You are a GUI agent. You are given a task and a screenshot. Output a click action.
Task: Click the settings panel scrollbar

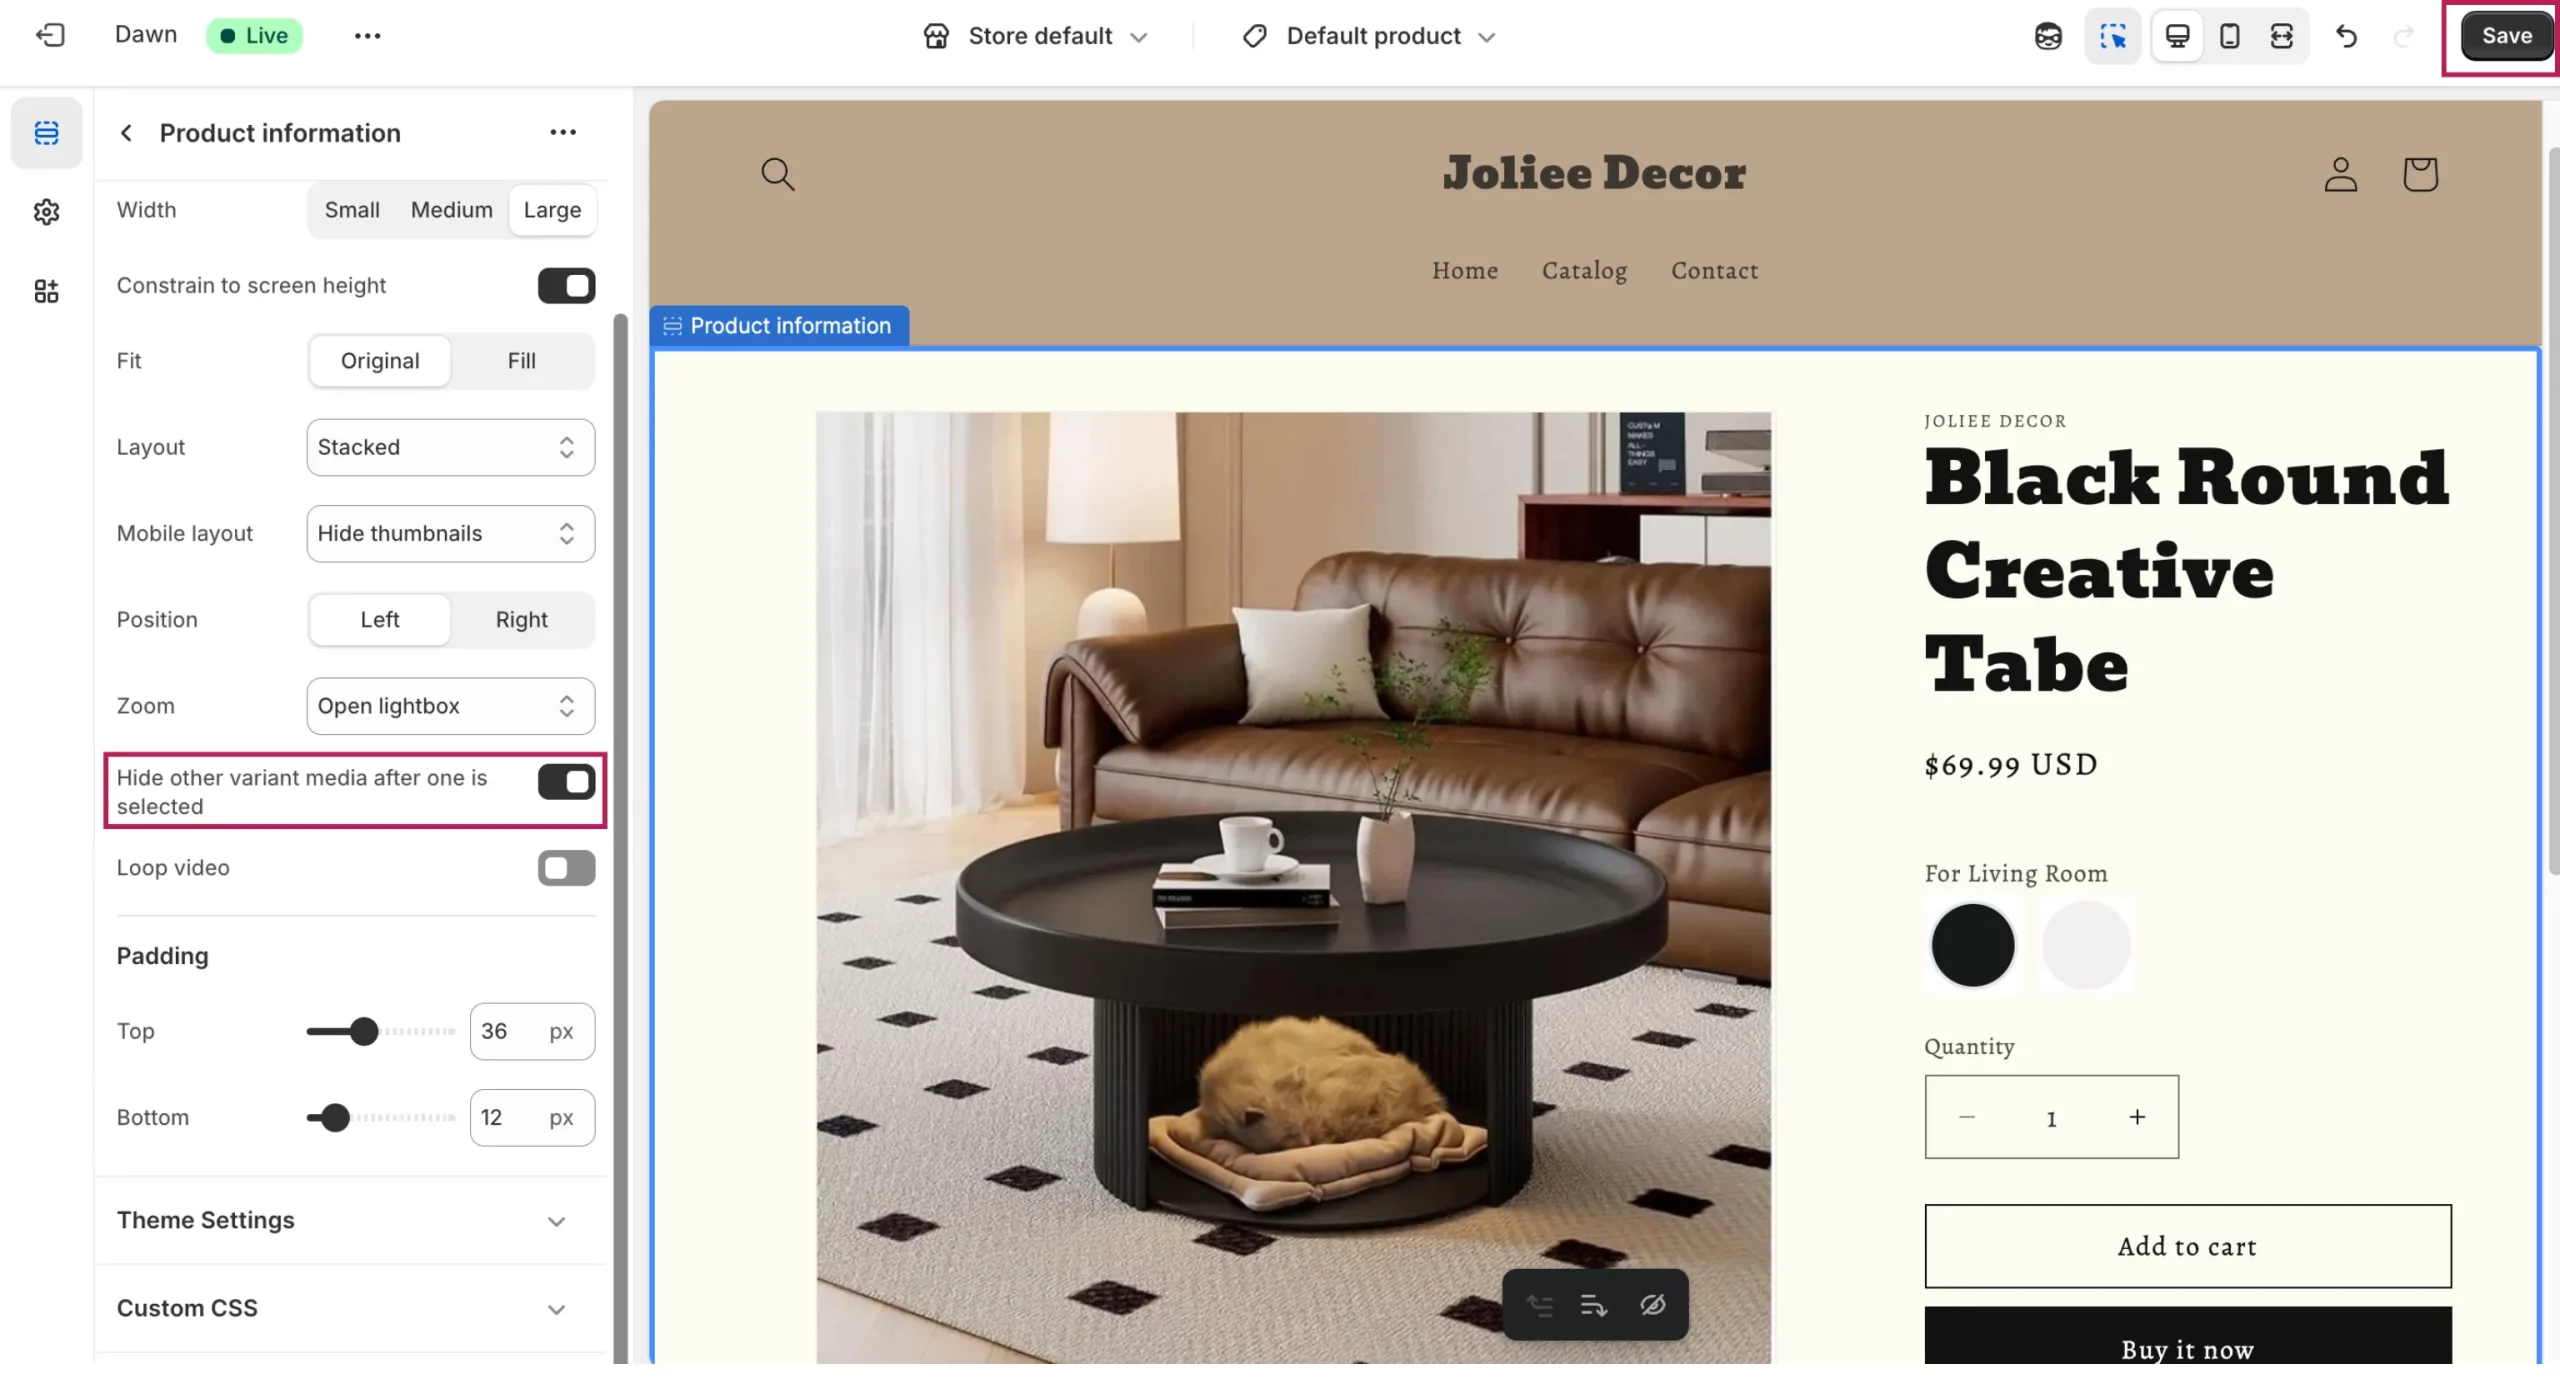(620, 838)
